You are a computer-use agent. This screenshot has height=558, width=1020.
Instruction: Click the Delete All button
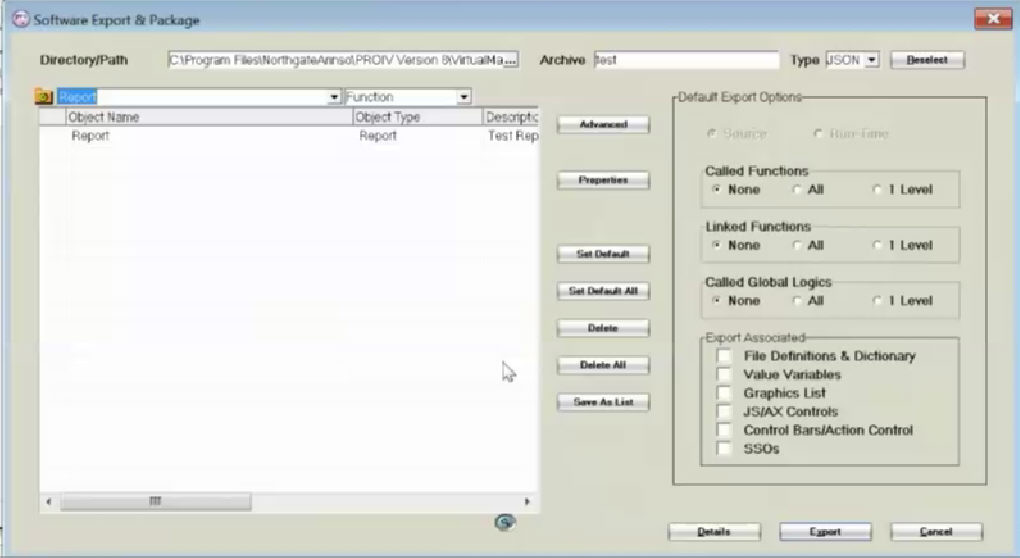coord(603,365)
